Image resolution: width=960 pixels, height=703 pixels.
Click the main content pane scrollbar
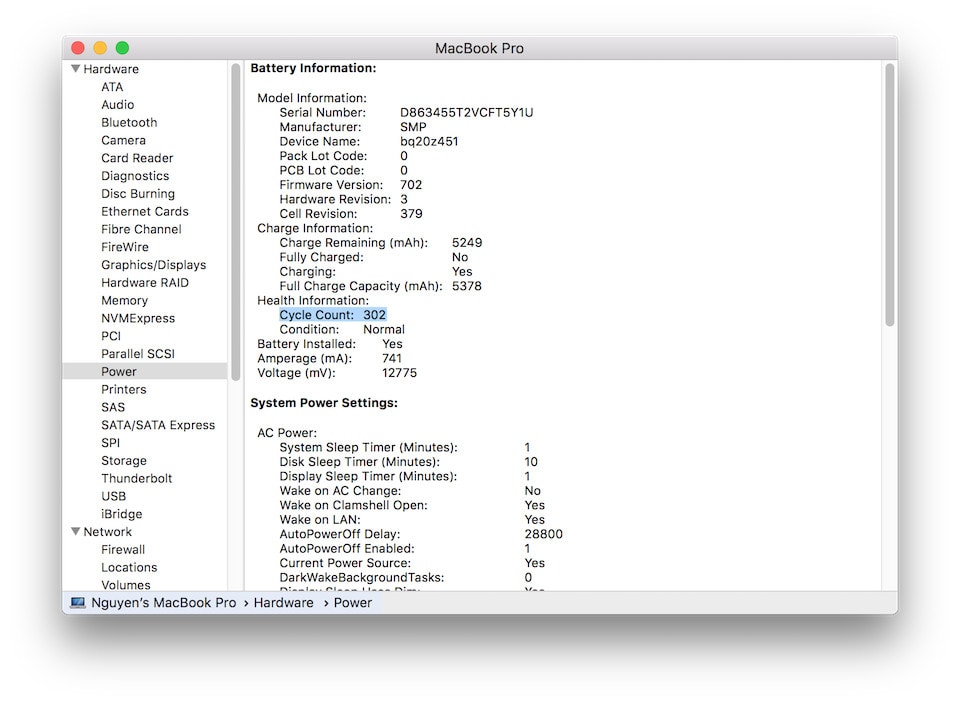click(x=889, y=195)
